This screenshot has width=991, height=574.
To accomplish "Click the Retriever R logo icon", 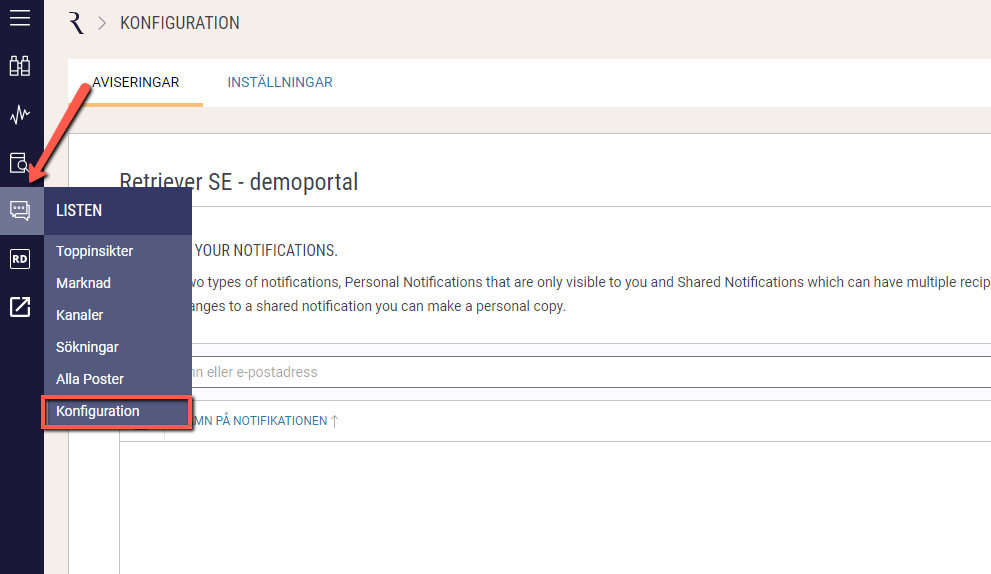I will point(76,23).
